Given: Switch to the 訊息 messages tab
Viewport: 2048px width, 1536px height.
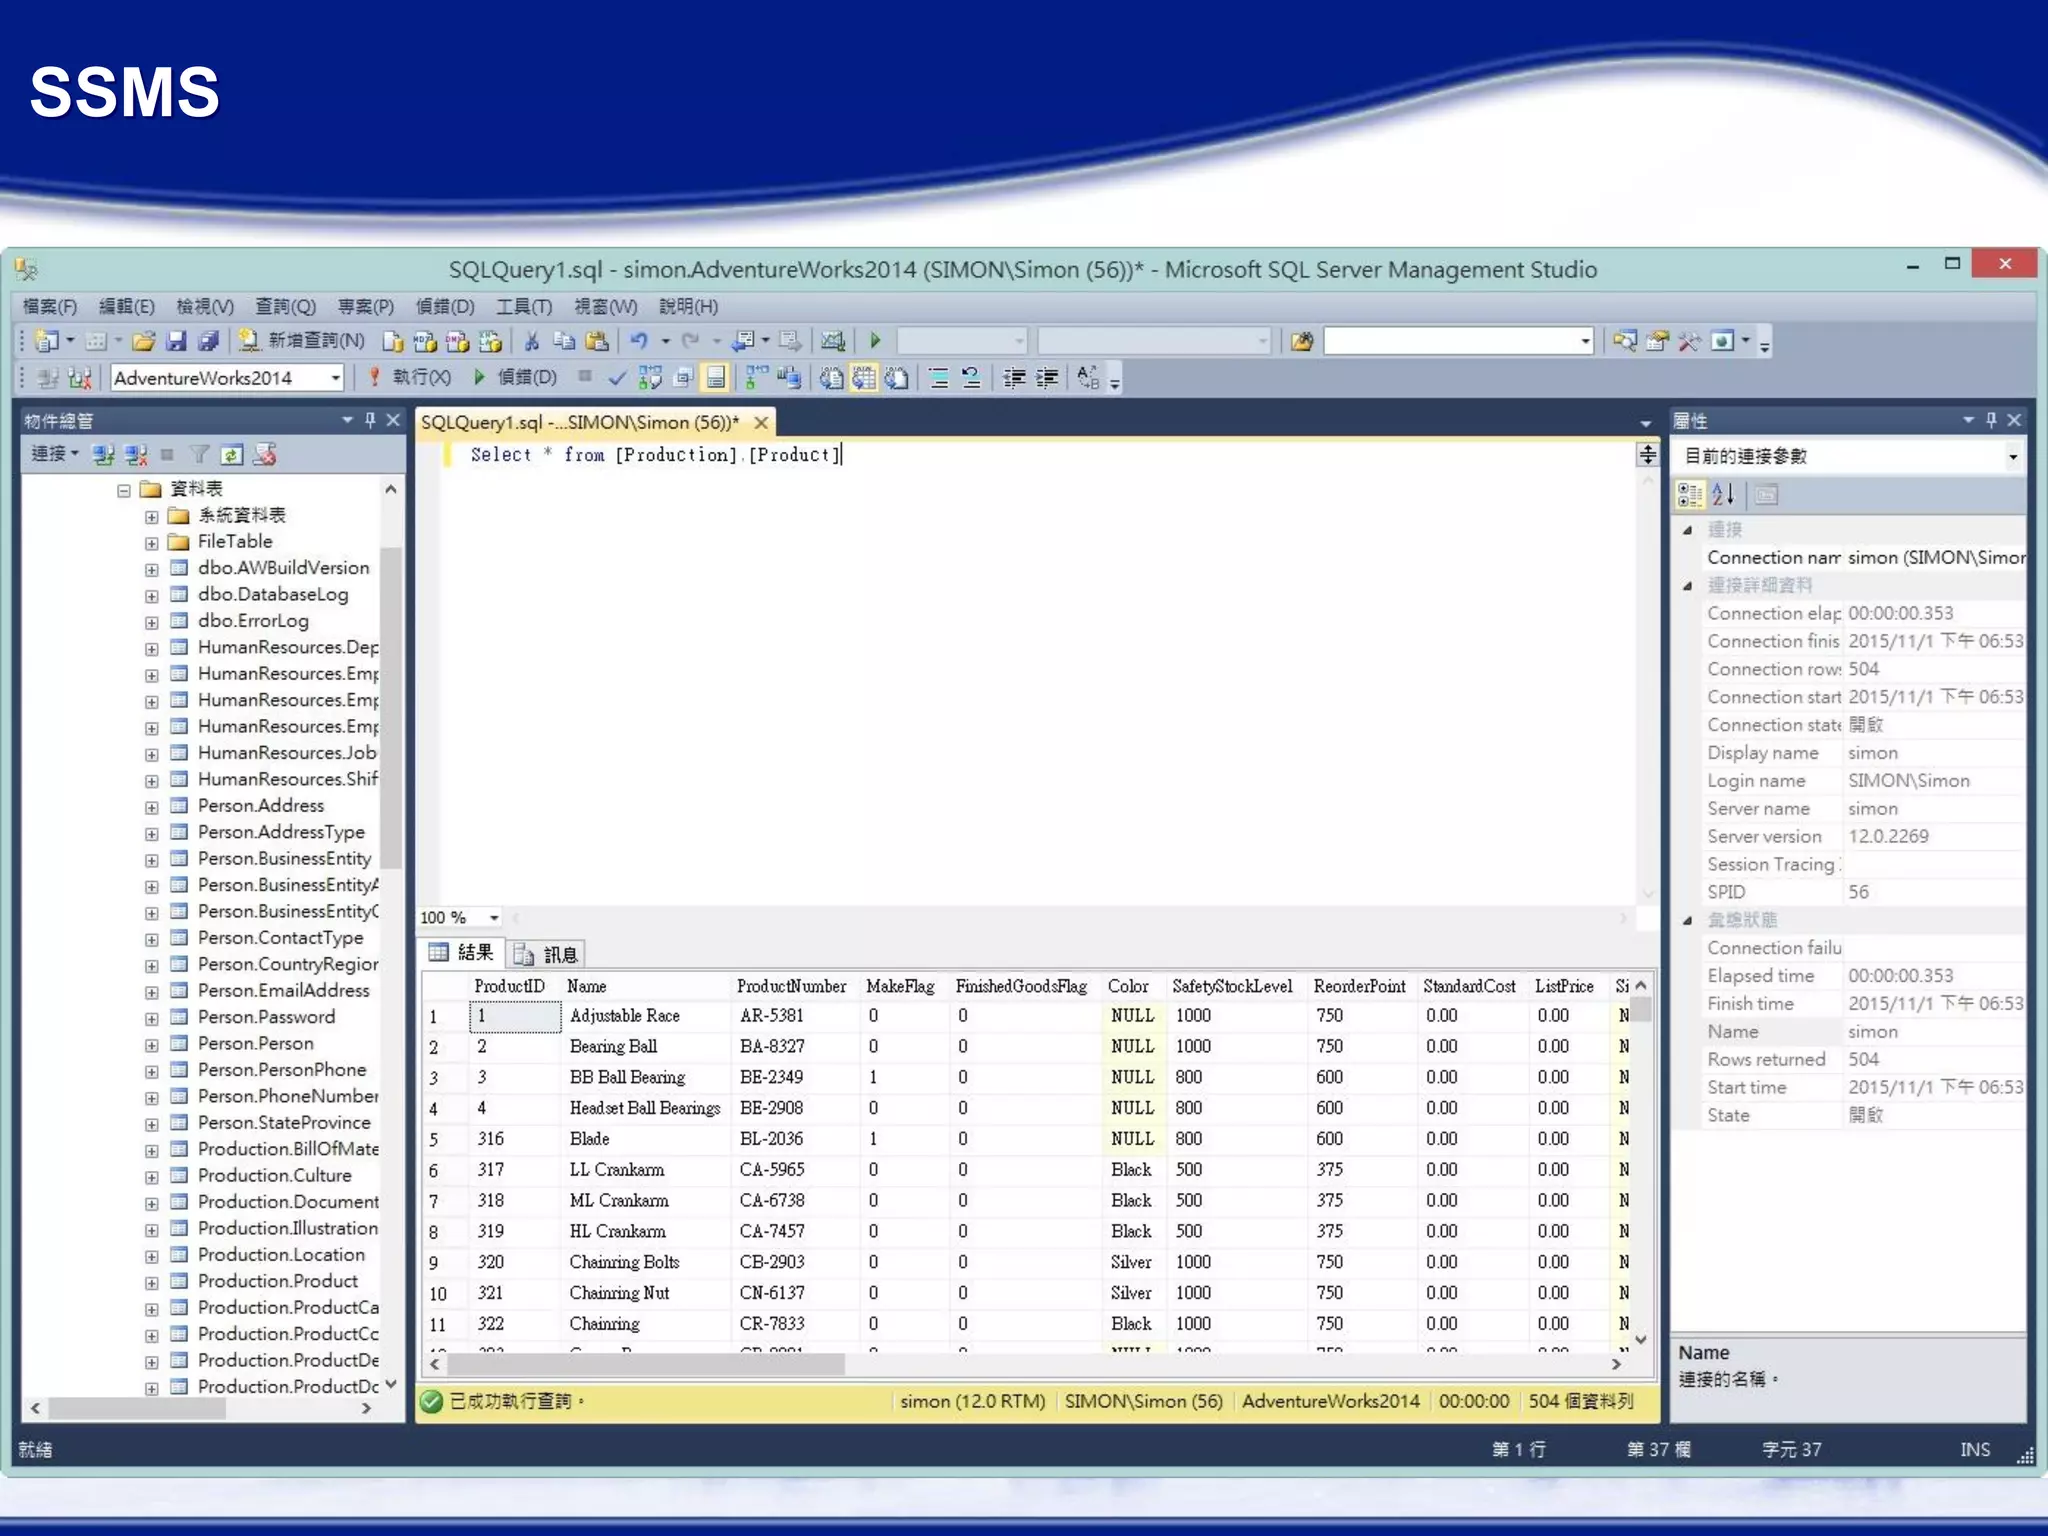Looking at the screenshot, I should tap(546, 954).
